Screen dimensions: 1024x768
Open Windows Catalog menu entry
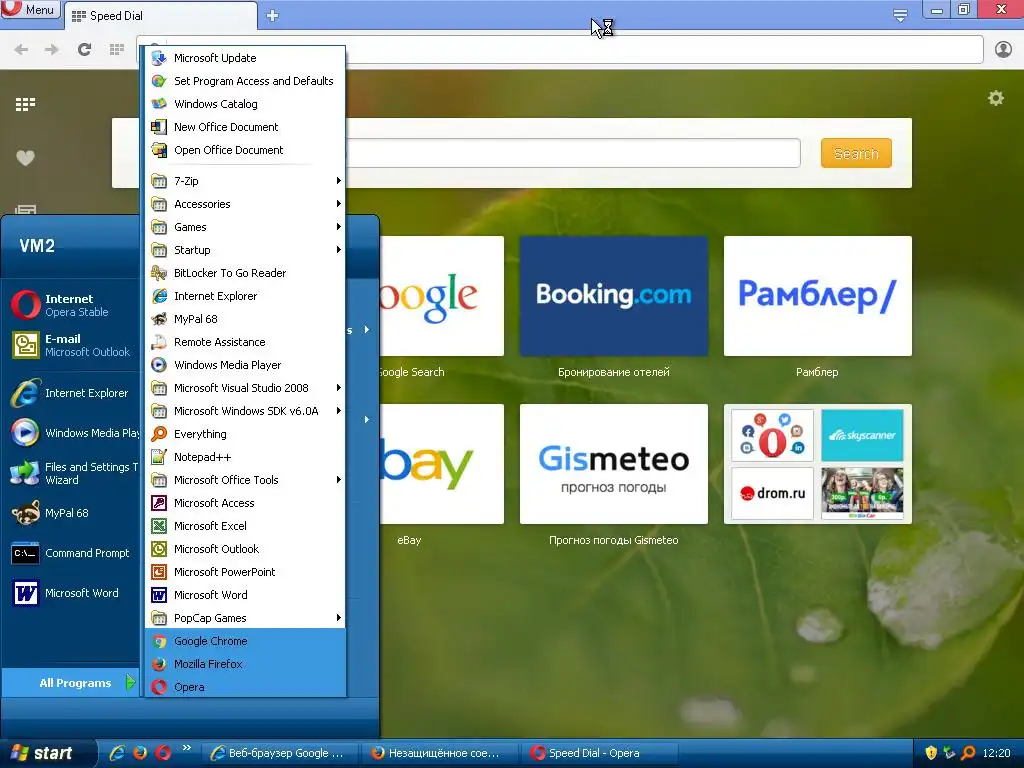[245, 104]
